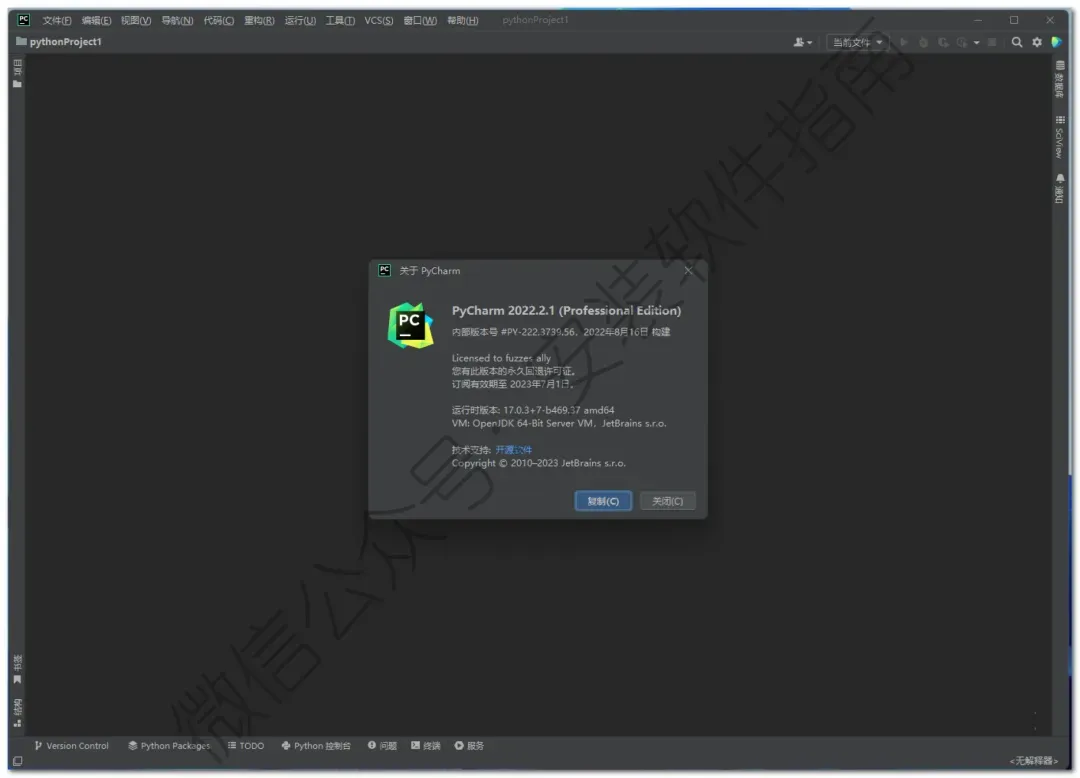Open the 视图(V) menu

(x=136, y=21)
